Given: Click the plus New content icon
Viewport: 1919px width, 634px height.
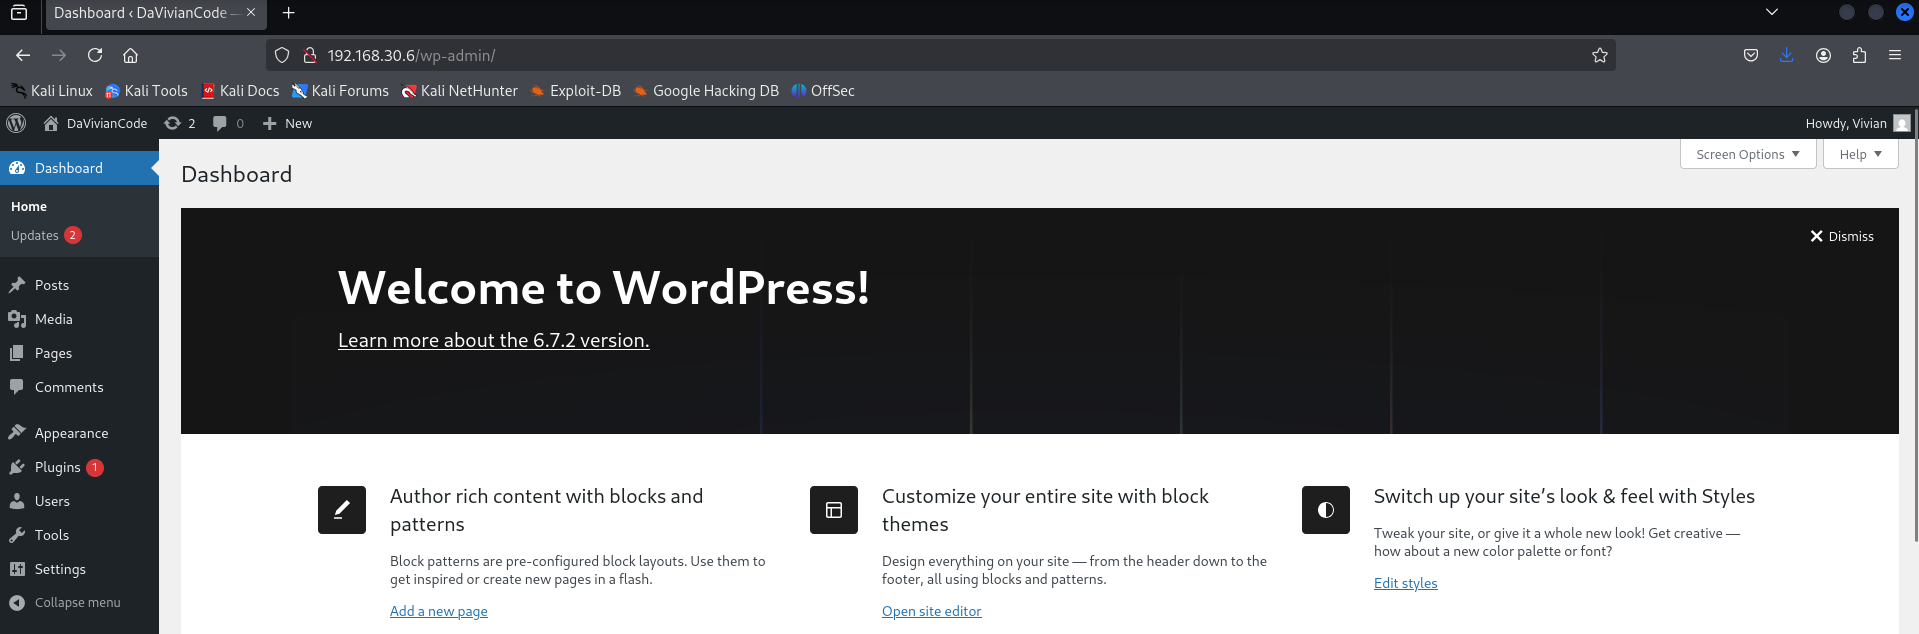Looking at the screenshot, I should click(x=269, y=123).
